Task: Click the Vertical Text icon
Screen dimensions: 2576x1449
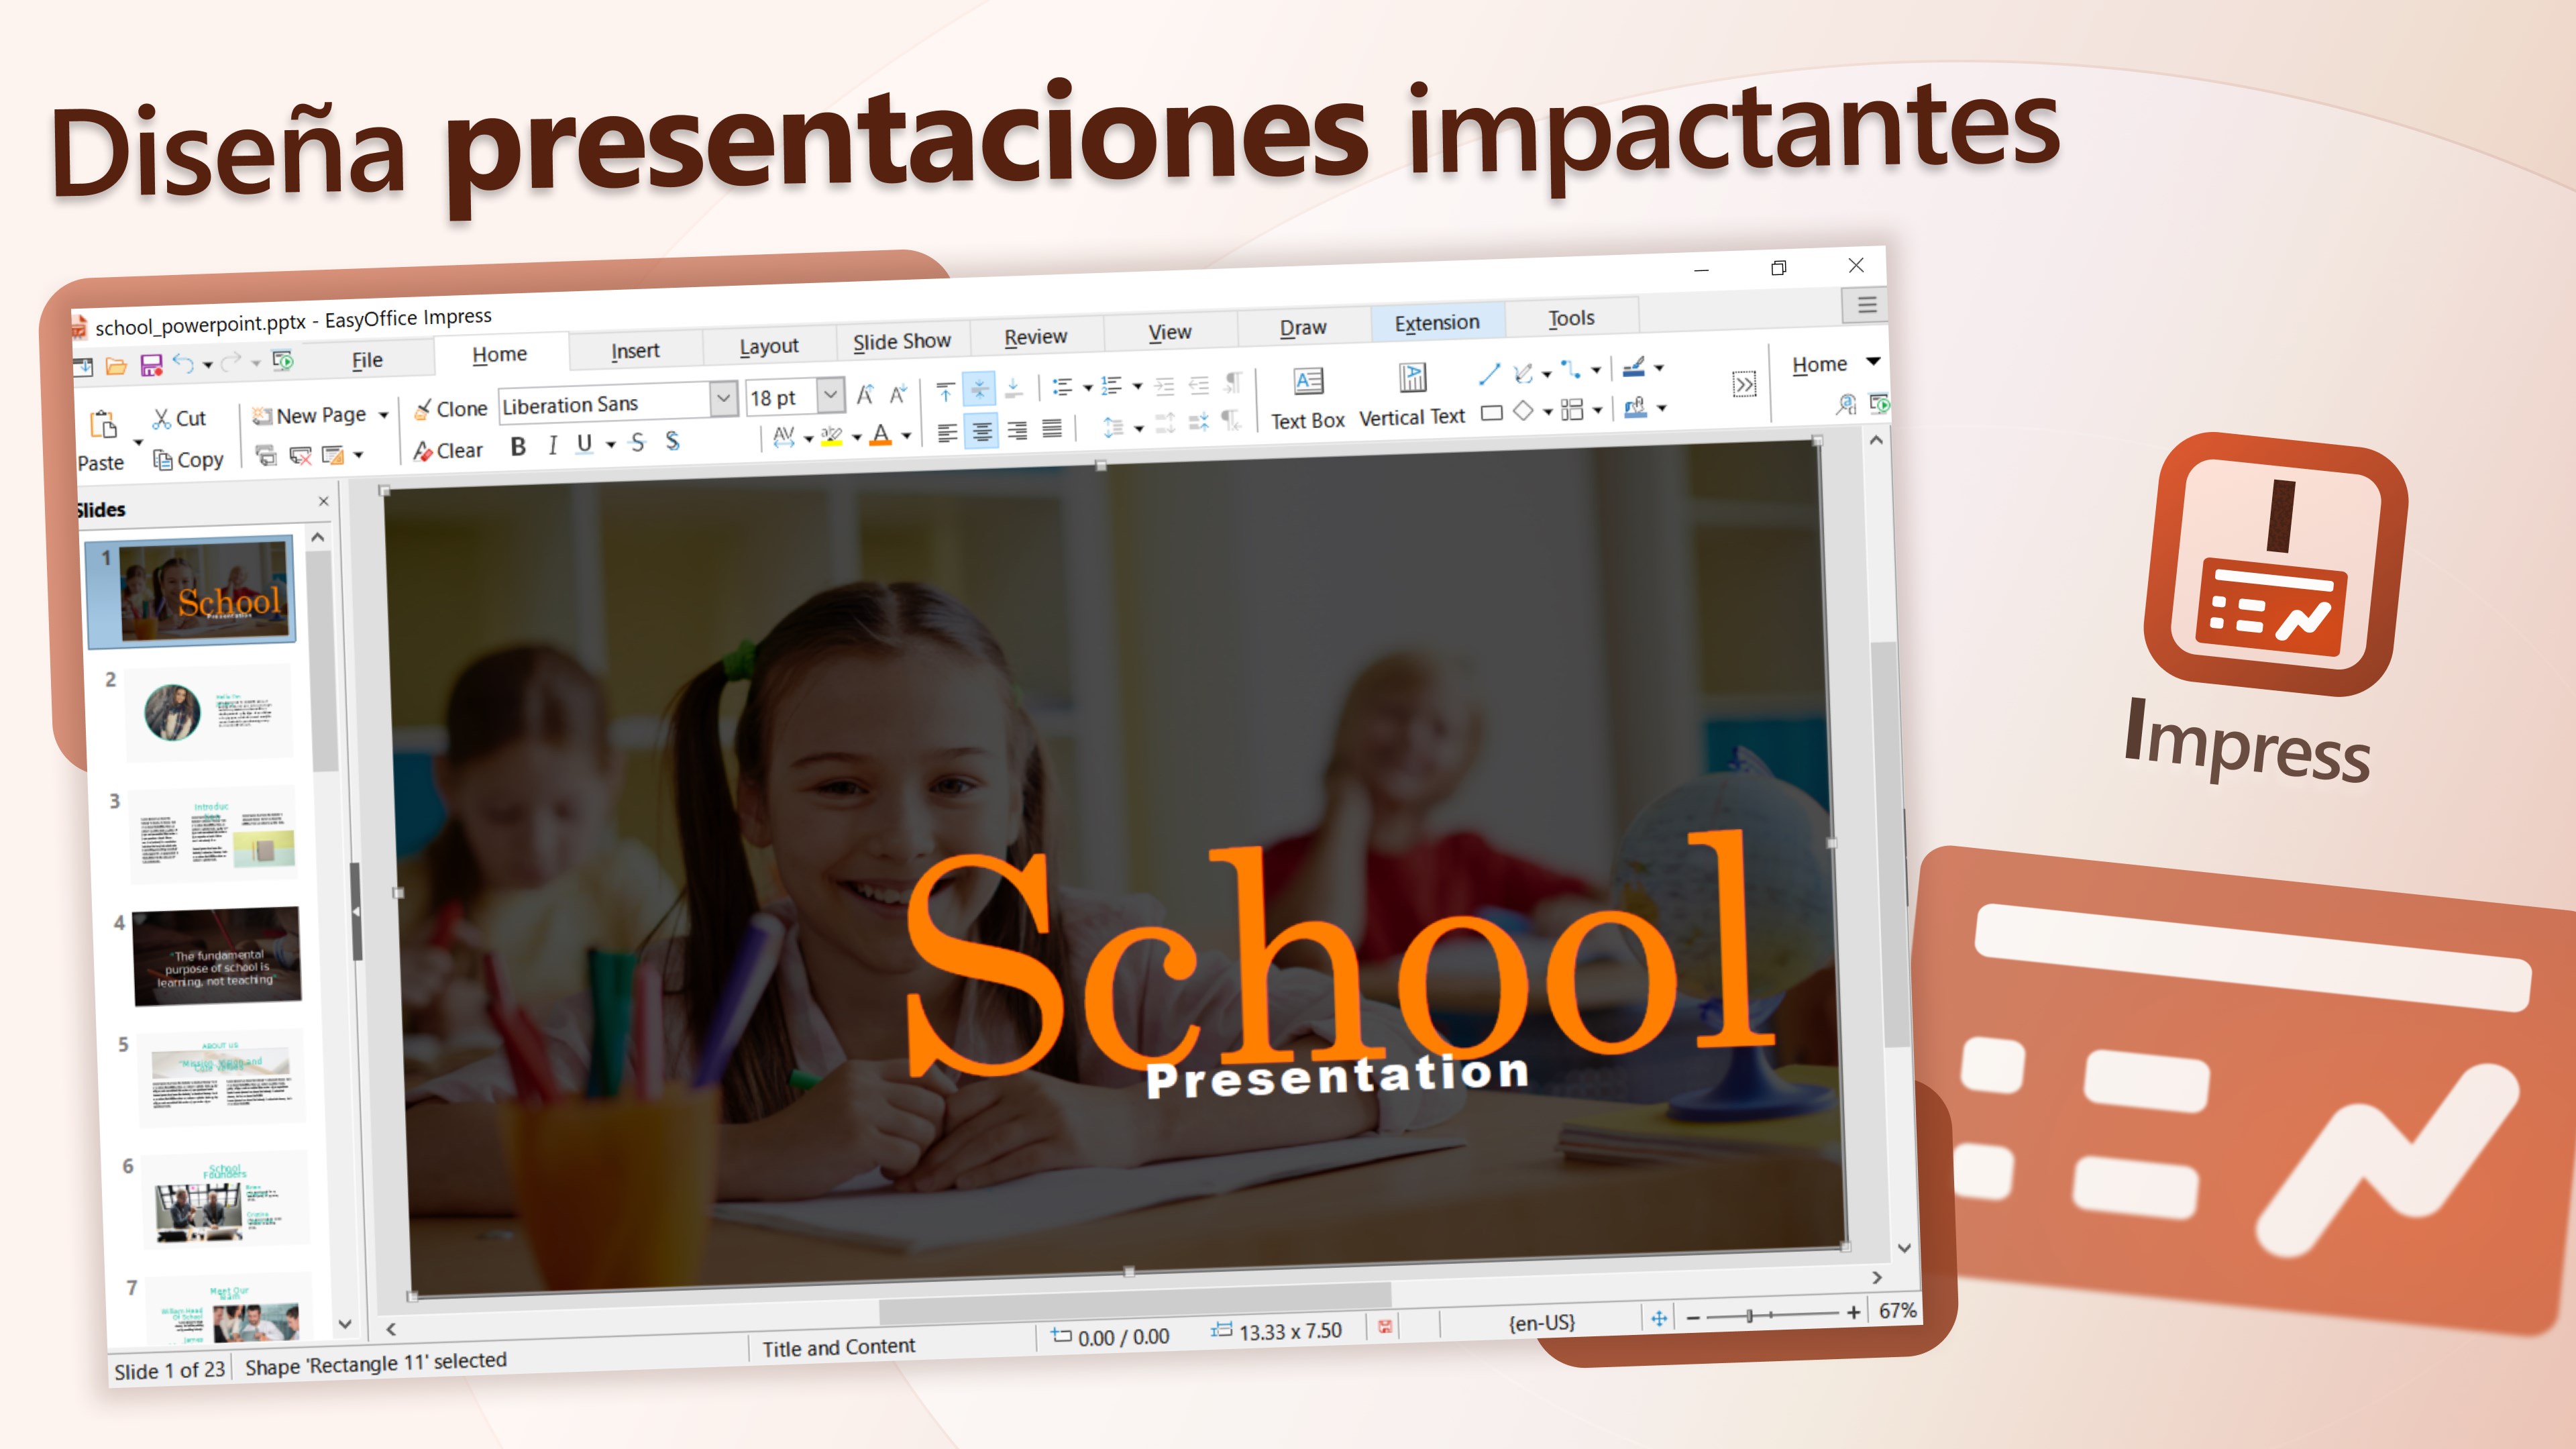Action: pyautogui.click(x=1412, y=378)
